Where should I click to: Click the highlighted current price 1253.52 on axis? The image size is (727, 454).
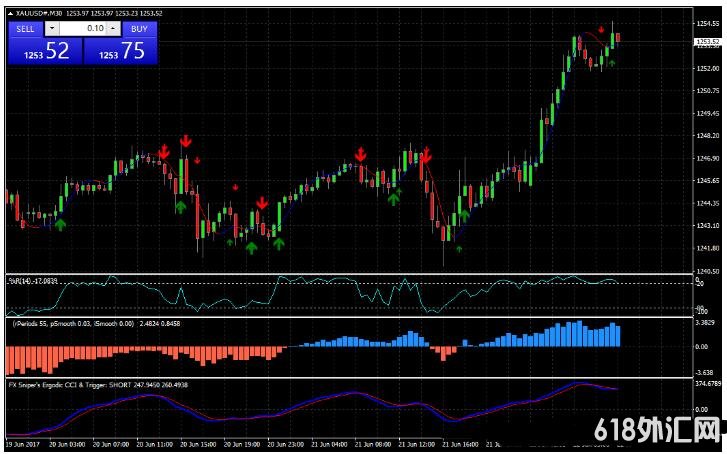click(706, 41)
